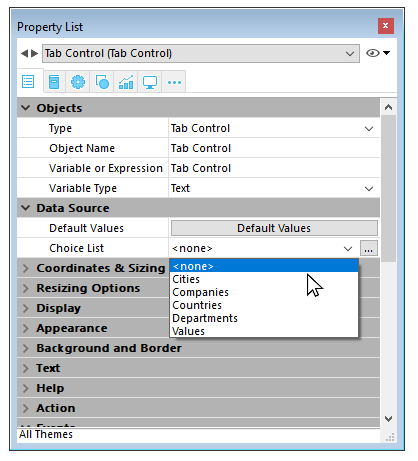
Task: Open the chart properties tab icon
Action: point(126,82)
